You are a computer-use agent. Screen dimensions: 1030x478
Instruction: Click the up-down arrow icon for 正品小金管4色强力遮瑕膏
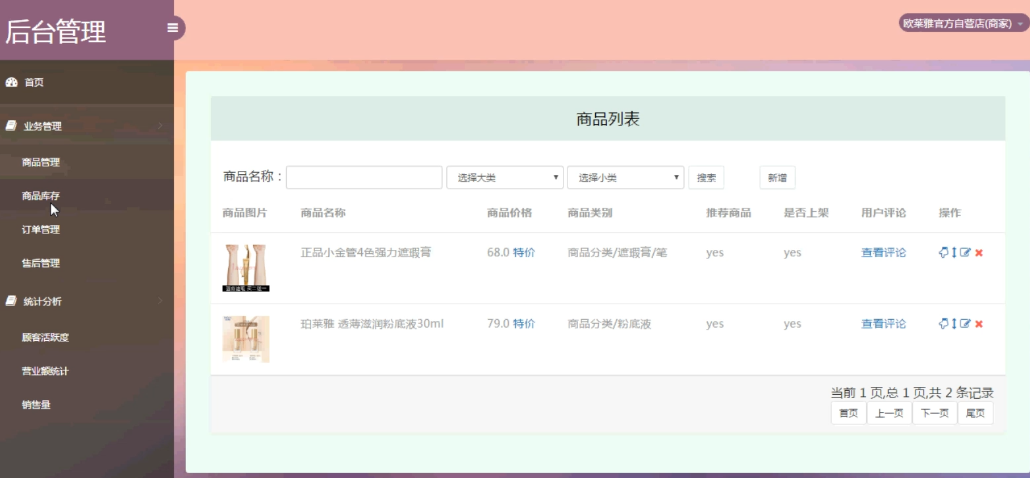point(954,252)
